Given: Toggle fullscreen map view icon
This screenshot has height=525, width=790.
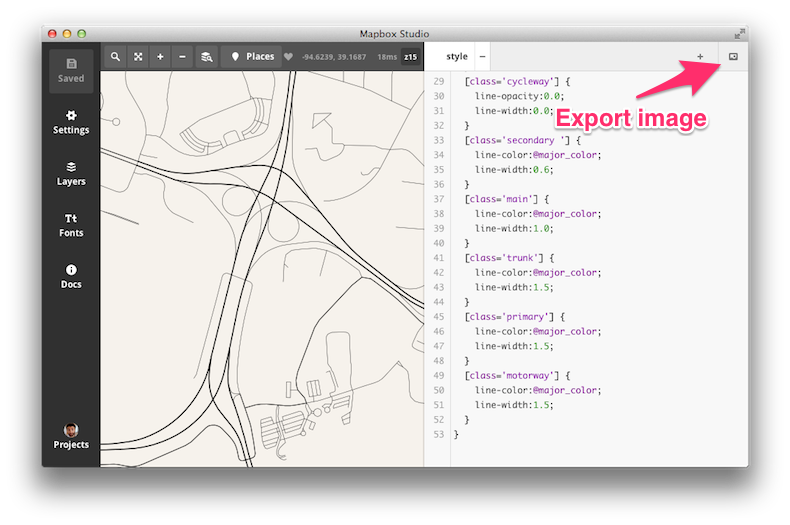Looking at the screenshot, I should coord(138,56).
